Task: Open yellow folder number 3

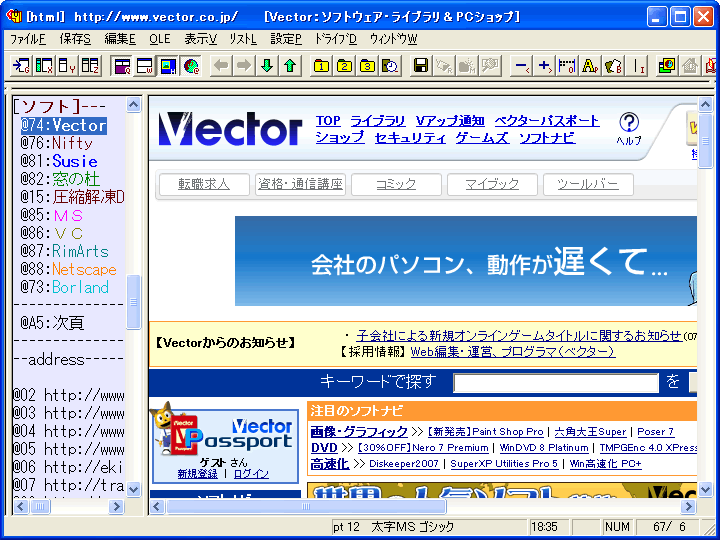Action: [x=367, y=66]
